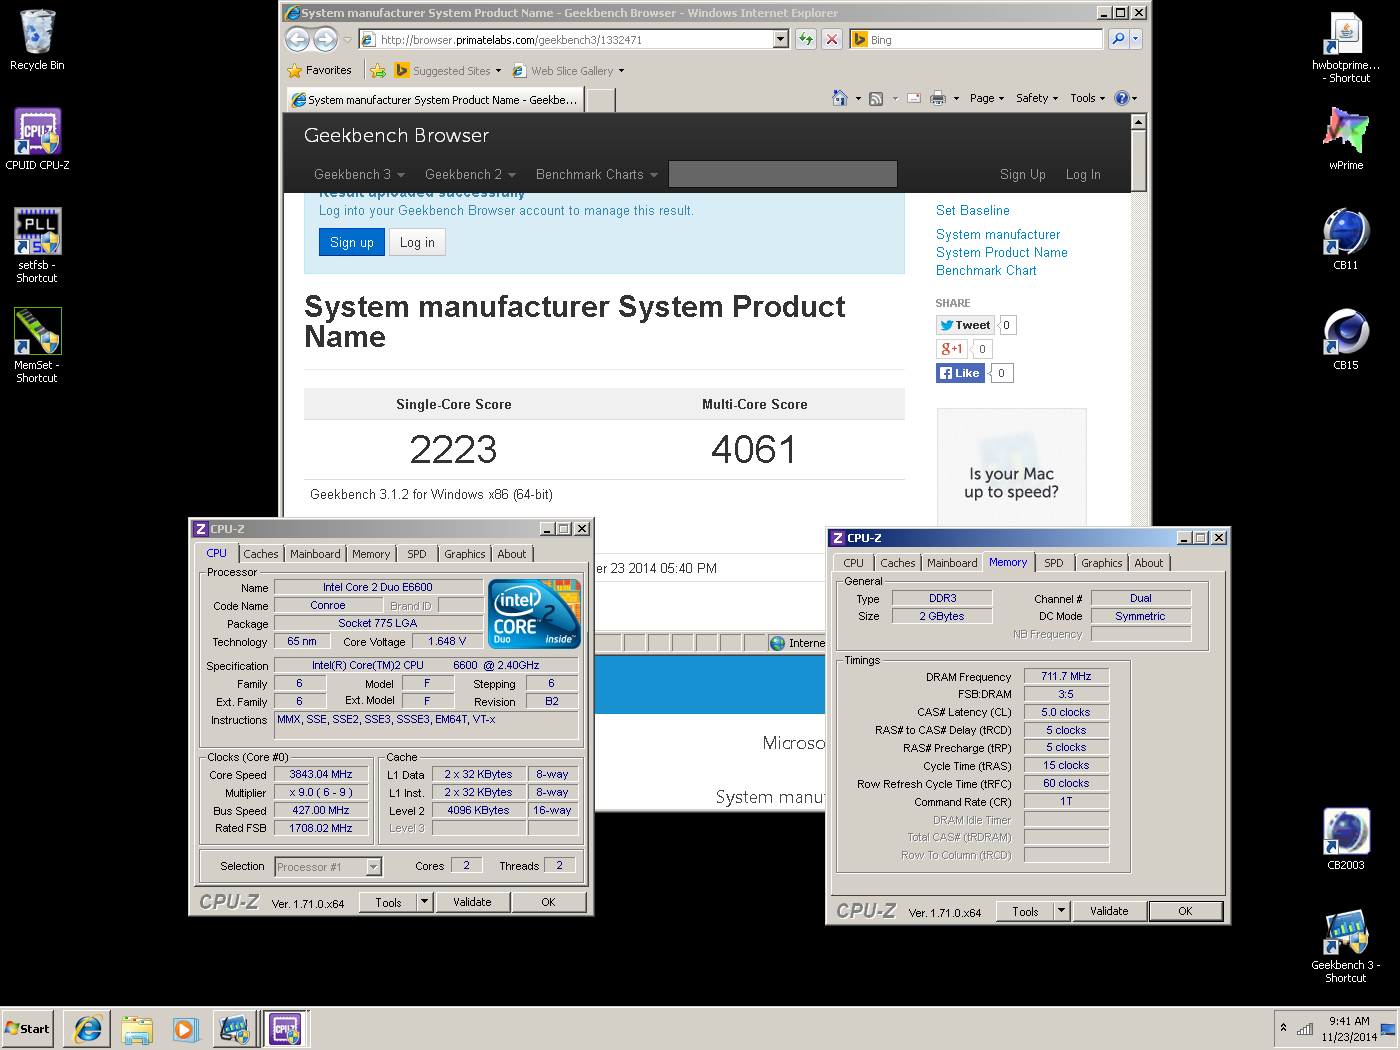The height and width of the screenshot is (1050, 1400).
Task: Launch wPrime from the desktop
Action: [1346, 138]
